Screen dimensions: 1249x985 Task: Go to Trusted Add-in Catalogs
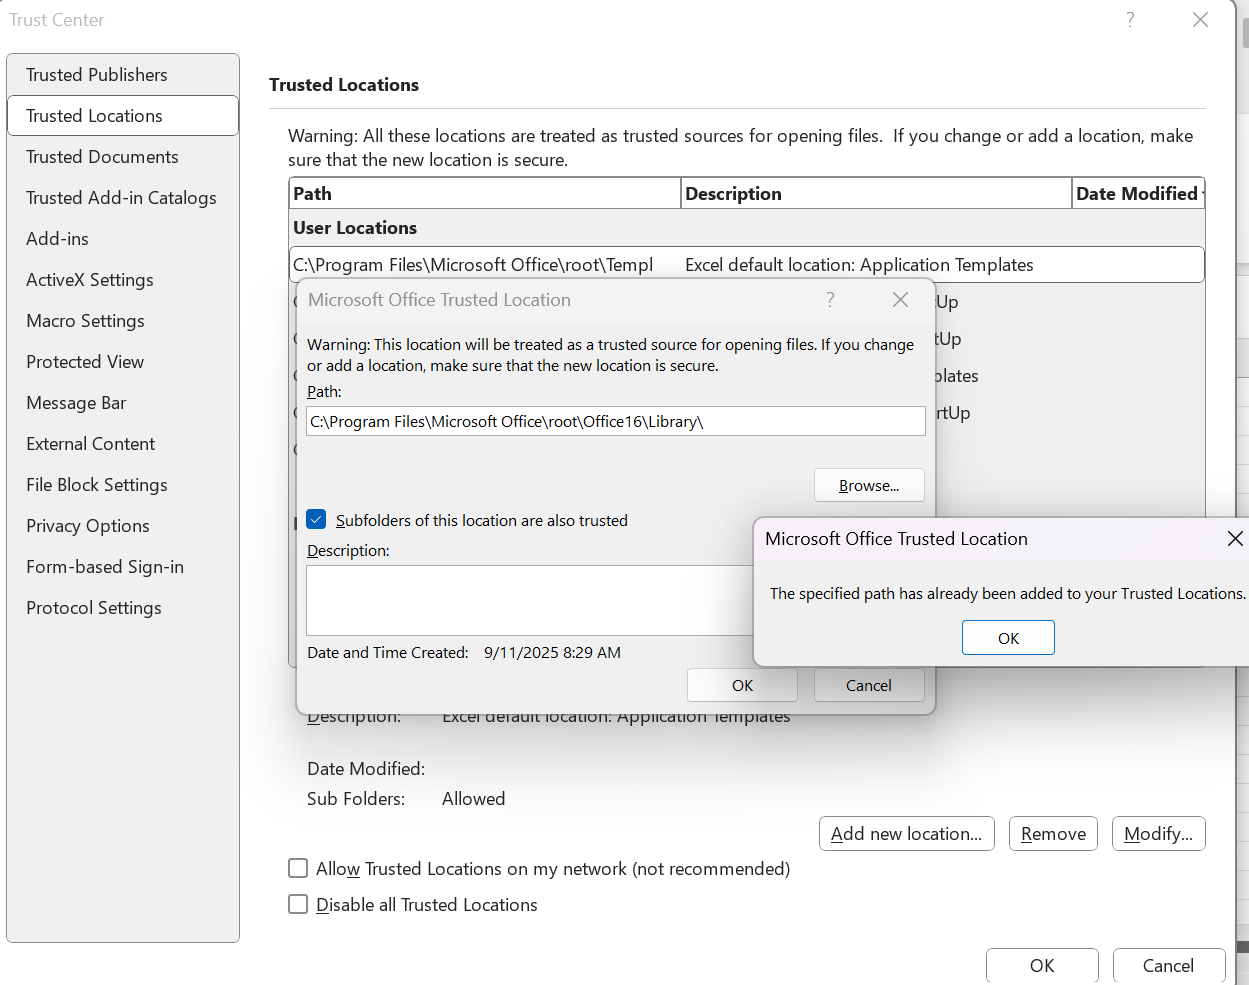click(122, 198)
